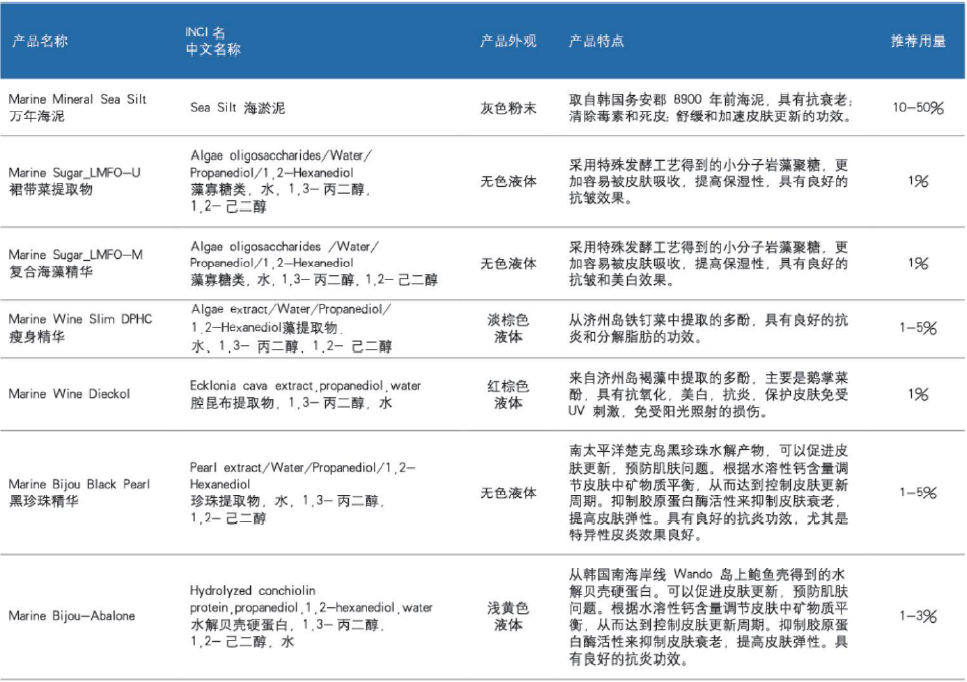The width and height of the screenshot is (967, 682).
Task: Click the INCI 名 中文名称 column header
Action: [x=213, y=41]
